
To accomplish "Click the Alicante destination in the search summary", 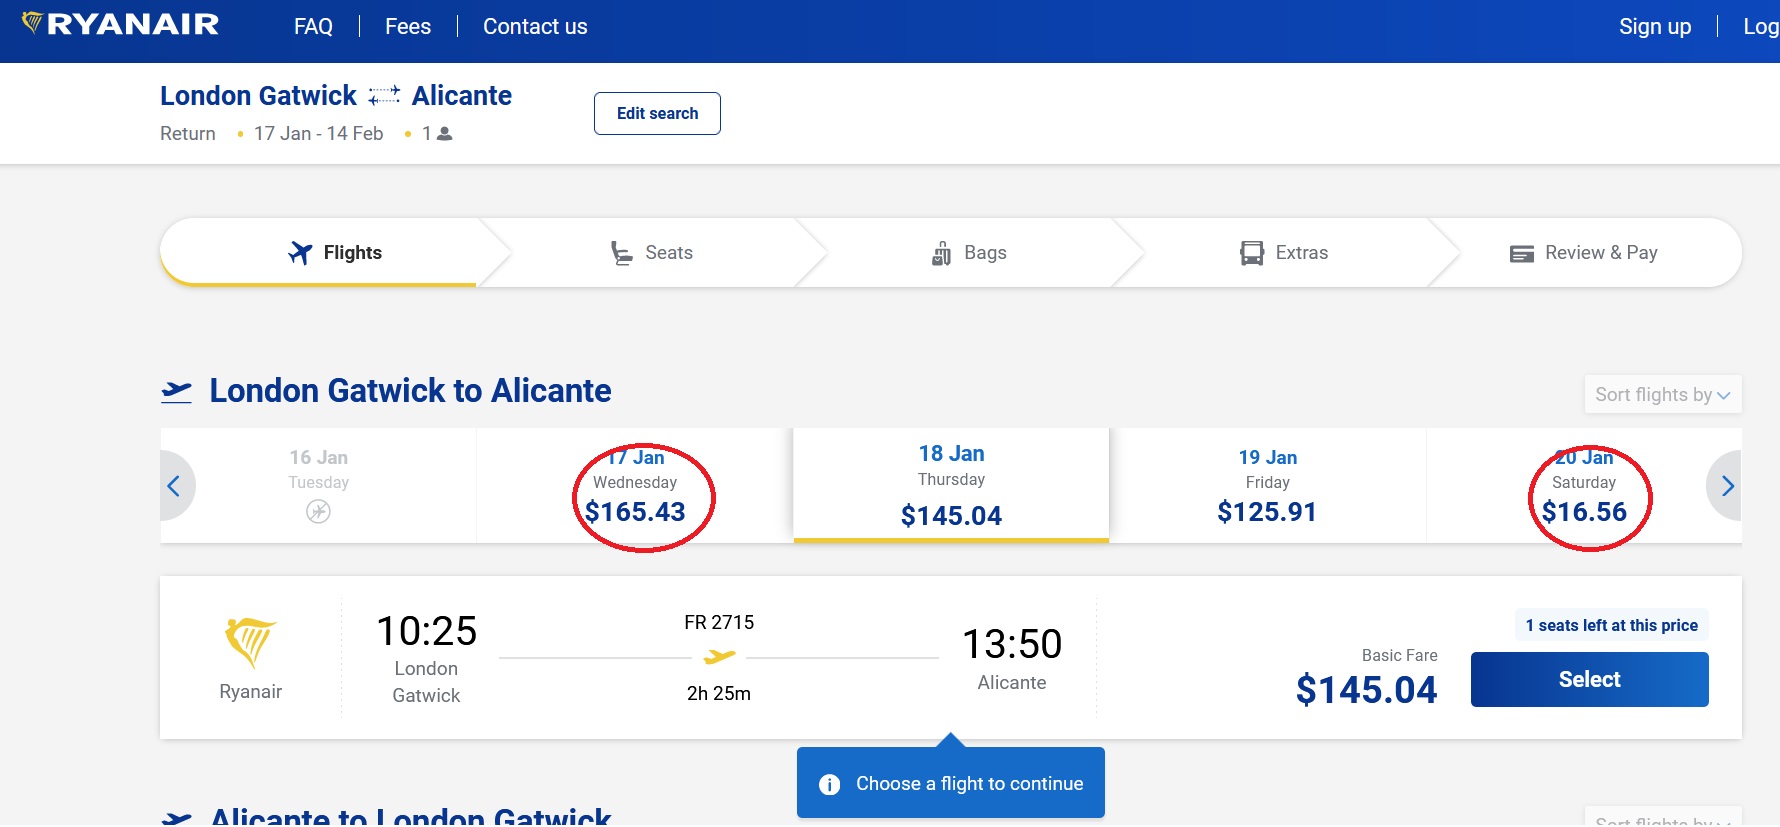I will coord(462,96).
